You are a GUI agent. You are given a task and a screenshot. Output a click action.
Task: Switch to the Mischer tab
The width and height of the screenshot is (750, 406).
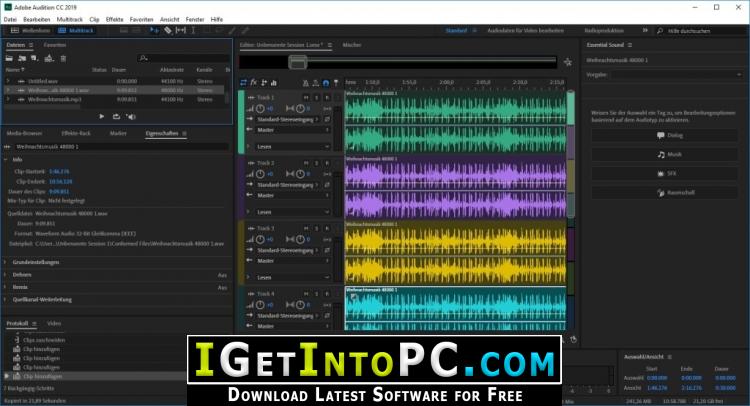[352, 45]
